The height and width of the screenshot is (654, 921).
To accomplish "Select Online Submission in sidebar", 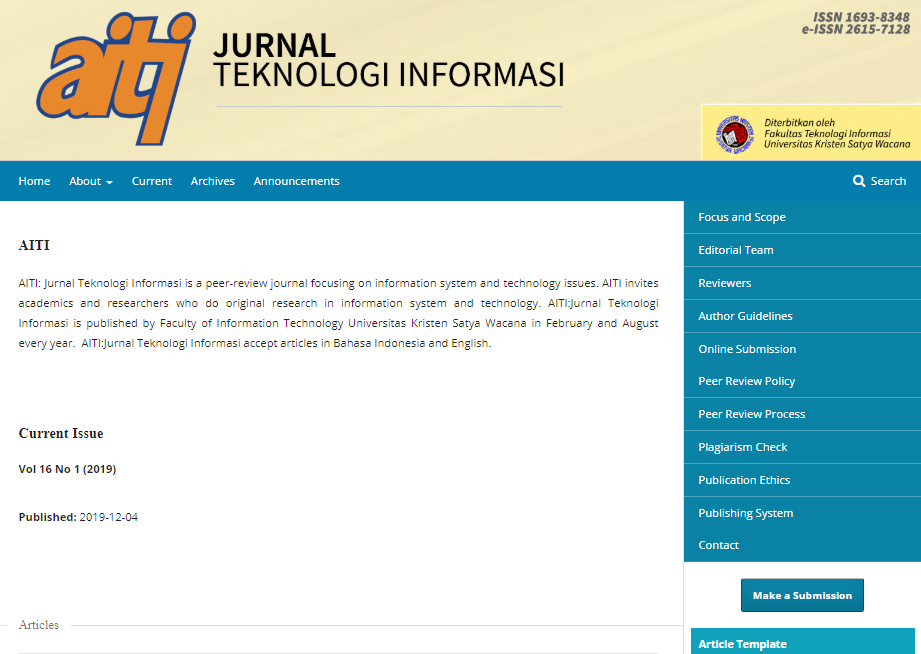I will [747, 349].
